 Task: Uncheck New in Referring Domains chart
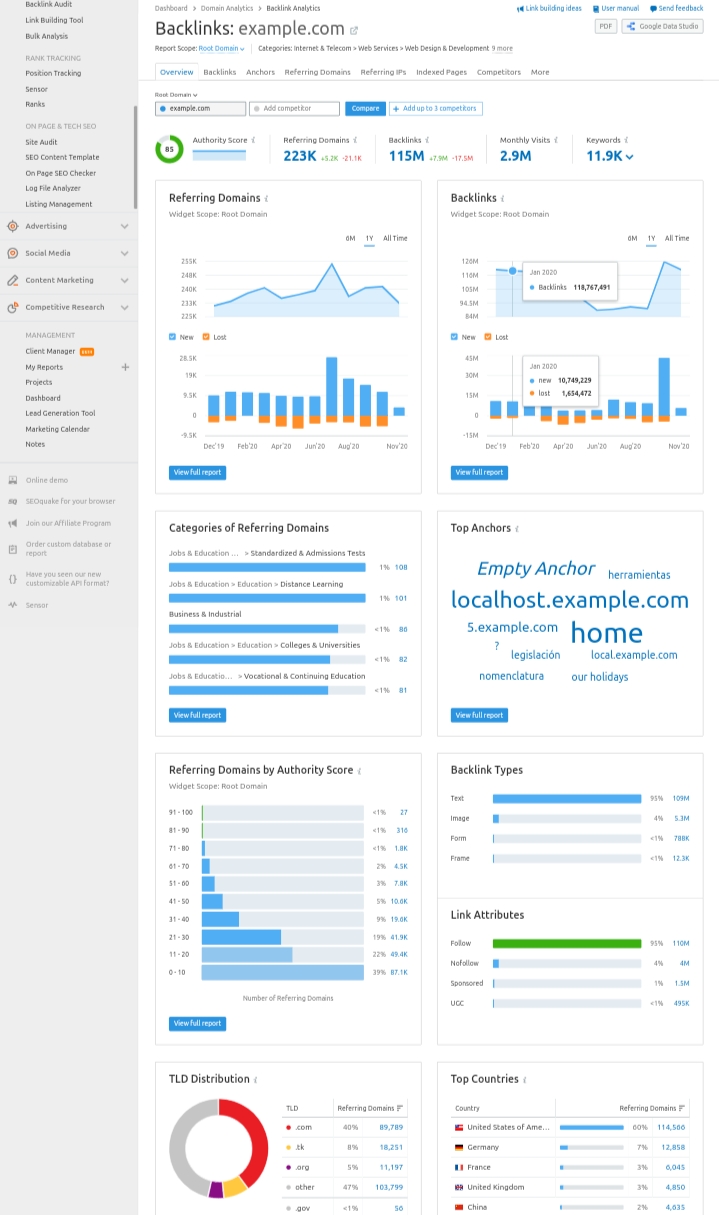173,337
